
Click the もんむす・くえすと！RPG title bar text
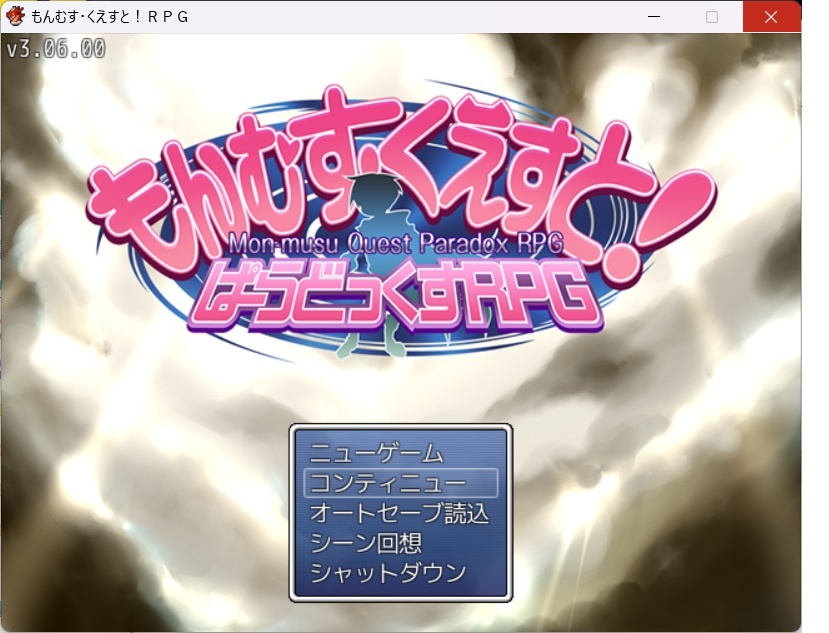[109, 17]
